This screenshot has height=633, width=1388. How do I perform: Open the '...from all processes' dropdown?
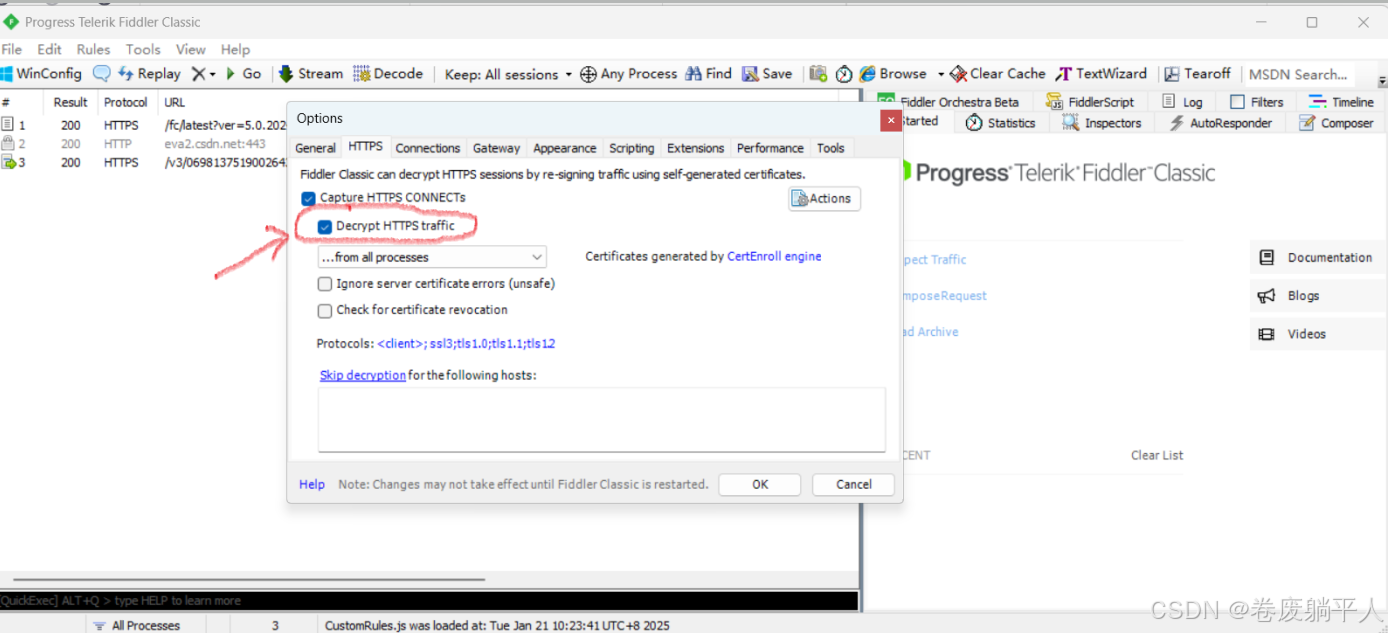point(432,258)
